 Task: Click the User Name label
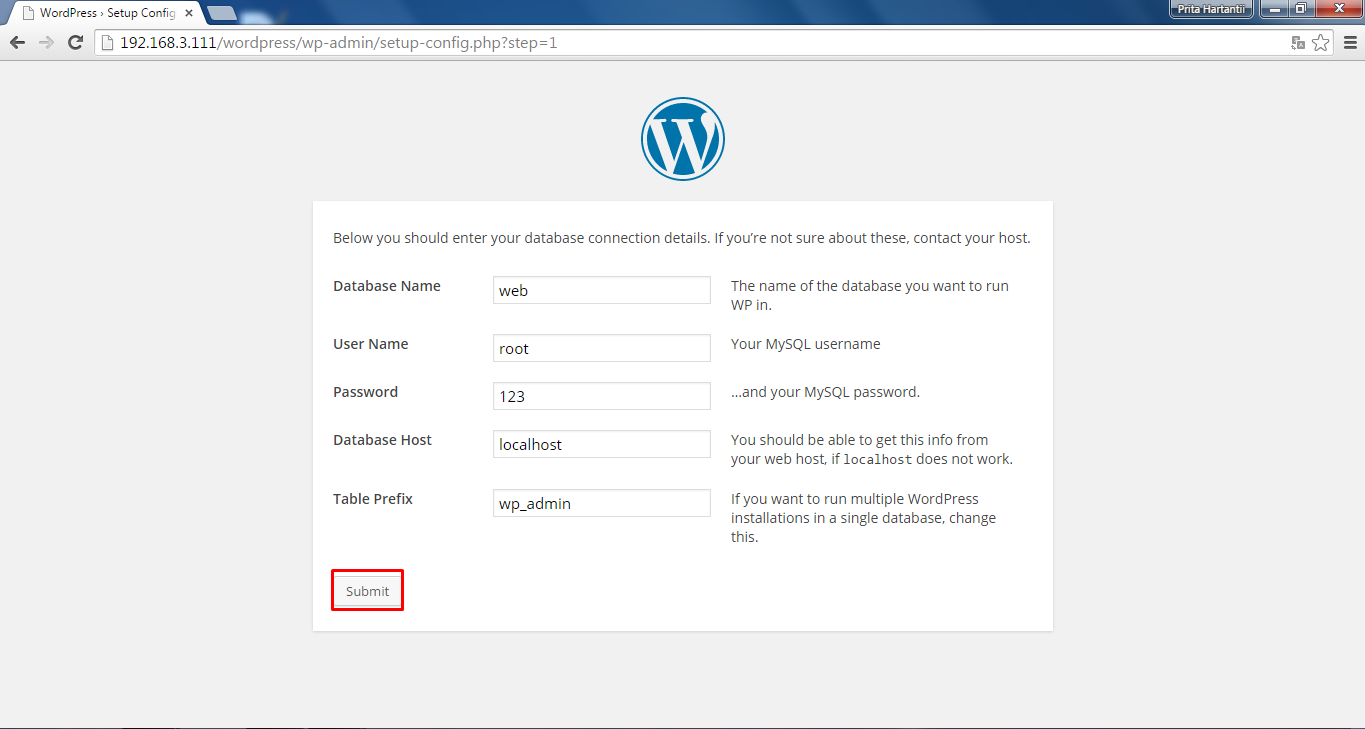click(x=371, y=344)
